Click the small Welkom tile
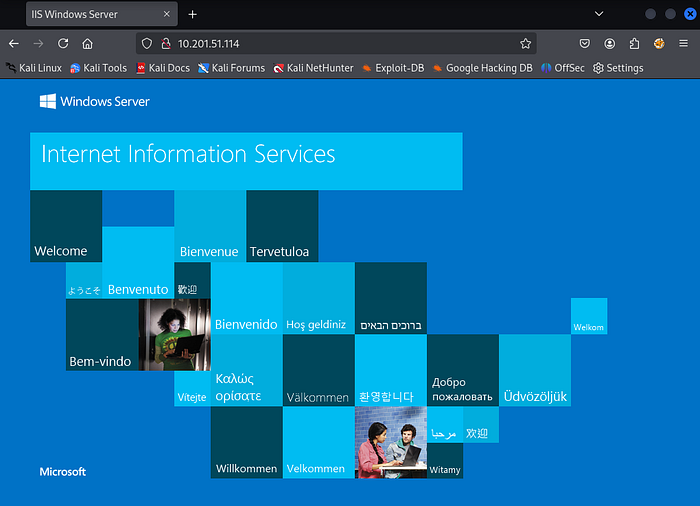 coord(589,316)
